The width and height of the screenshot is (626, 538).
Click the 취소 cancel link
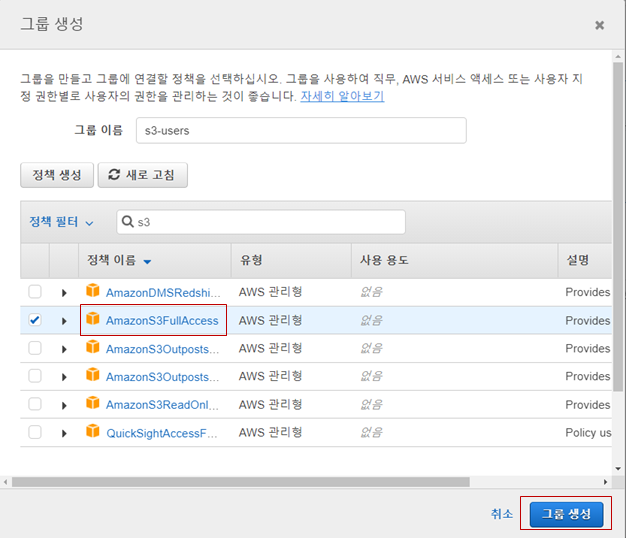[501, 514]
